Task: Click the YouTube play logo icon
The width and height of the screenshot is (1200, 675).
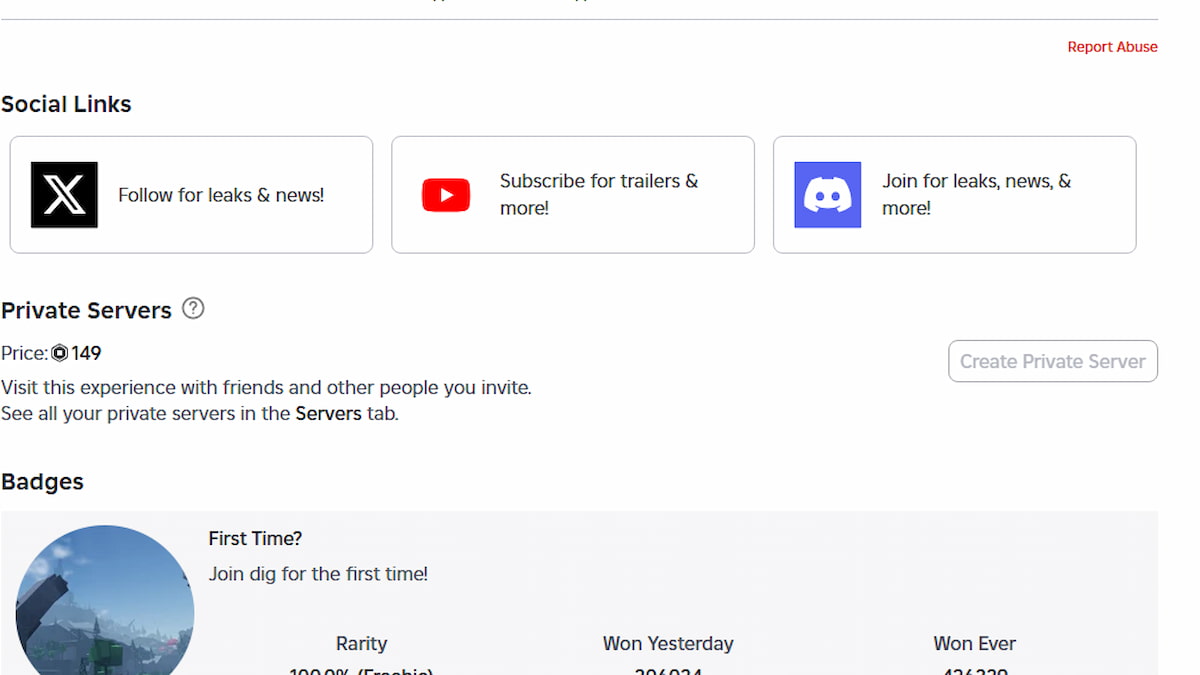Action: point(446,195)
